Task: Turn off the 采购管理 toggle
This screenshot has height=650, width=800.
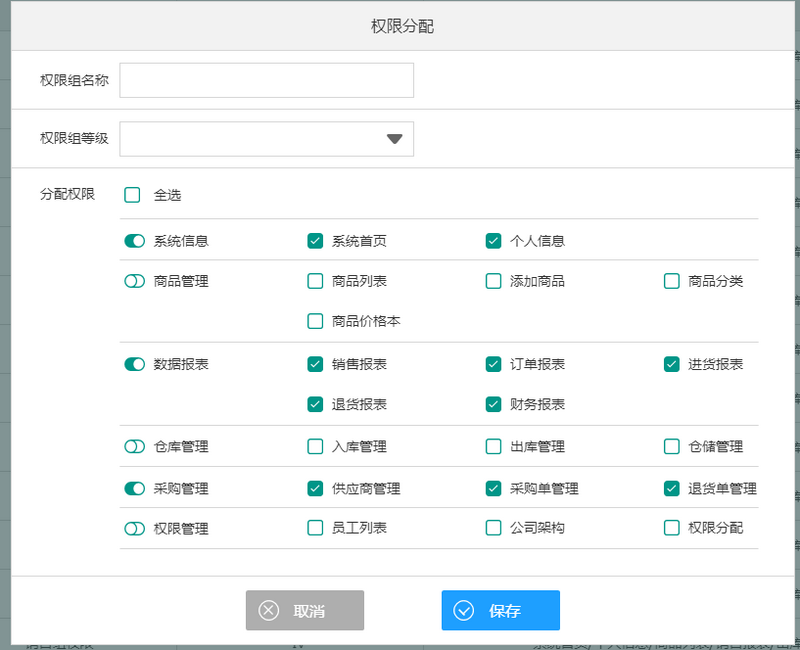Action: pos(134,489)
